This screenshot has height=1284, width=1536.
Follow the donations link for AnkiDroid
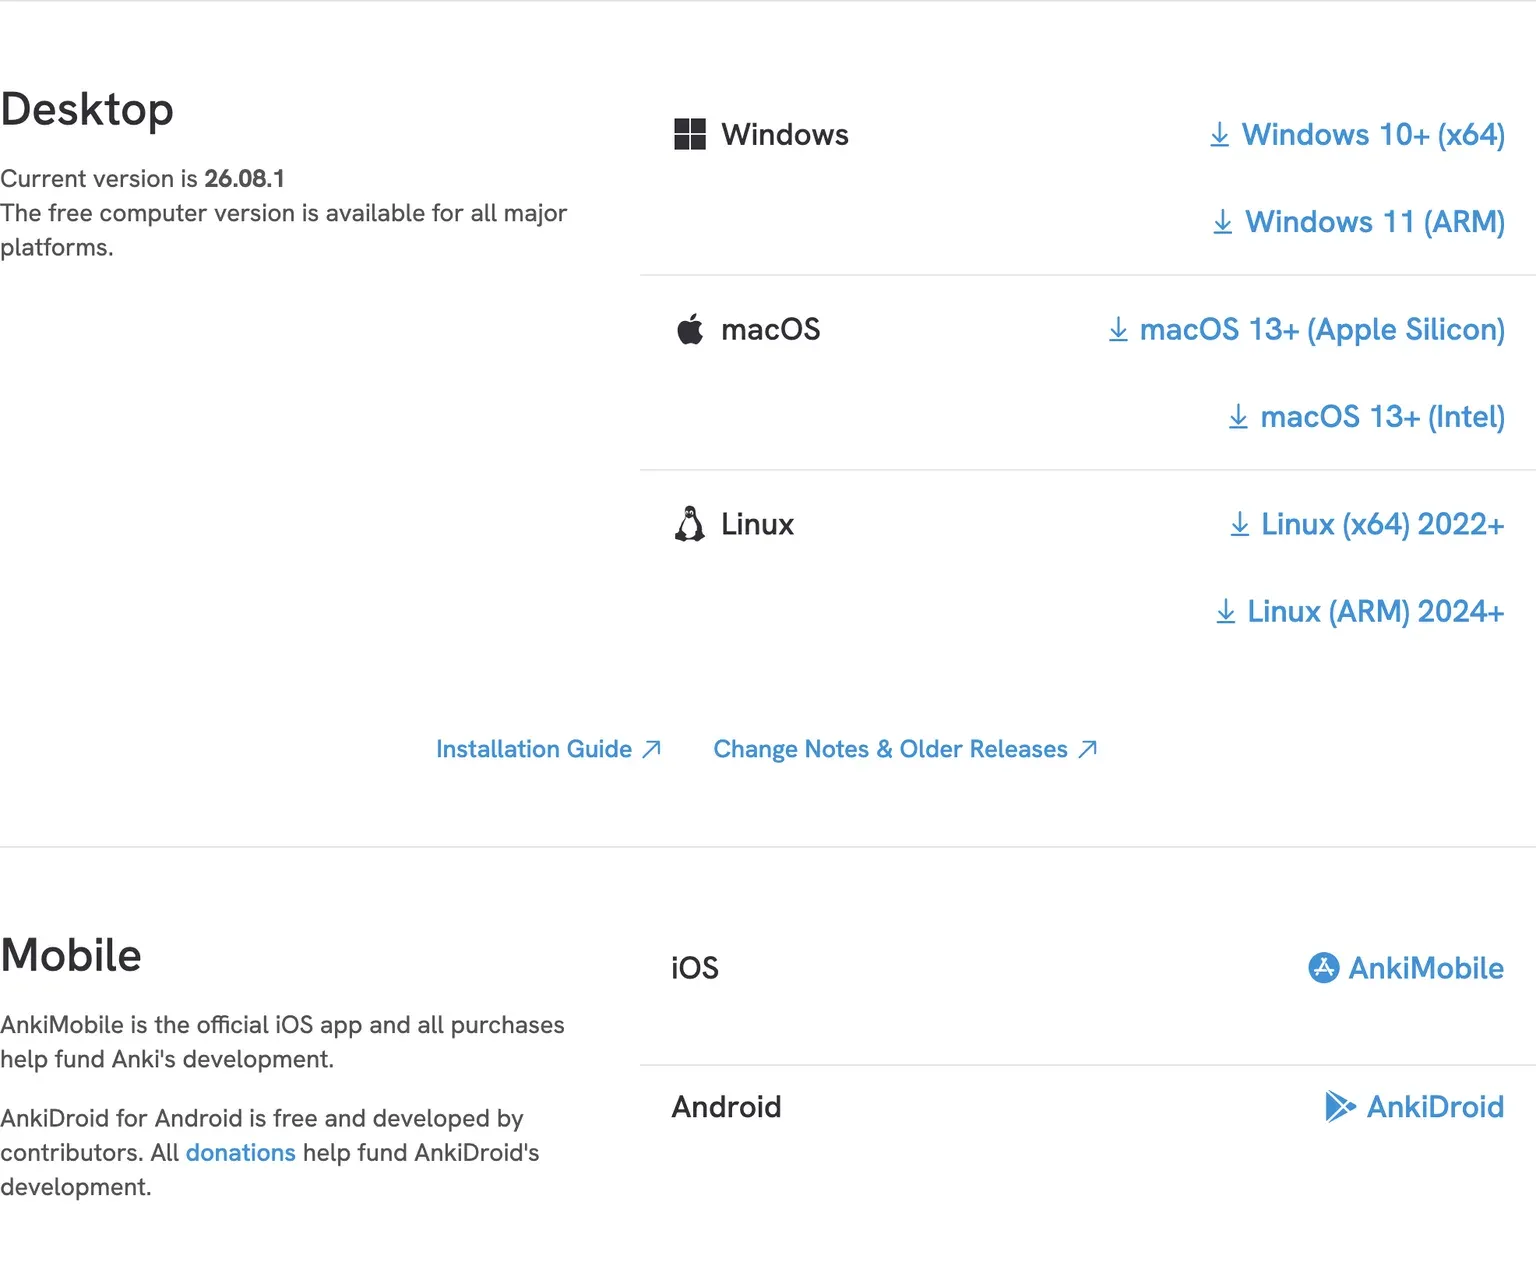pos(241,1153)
